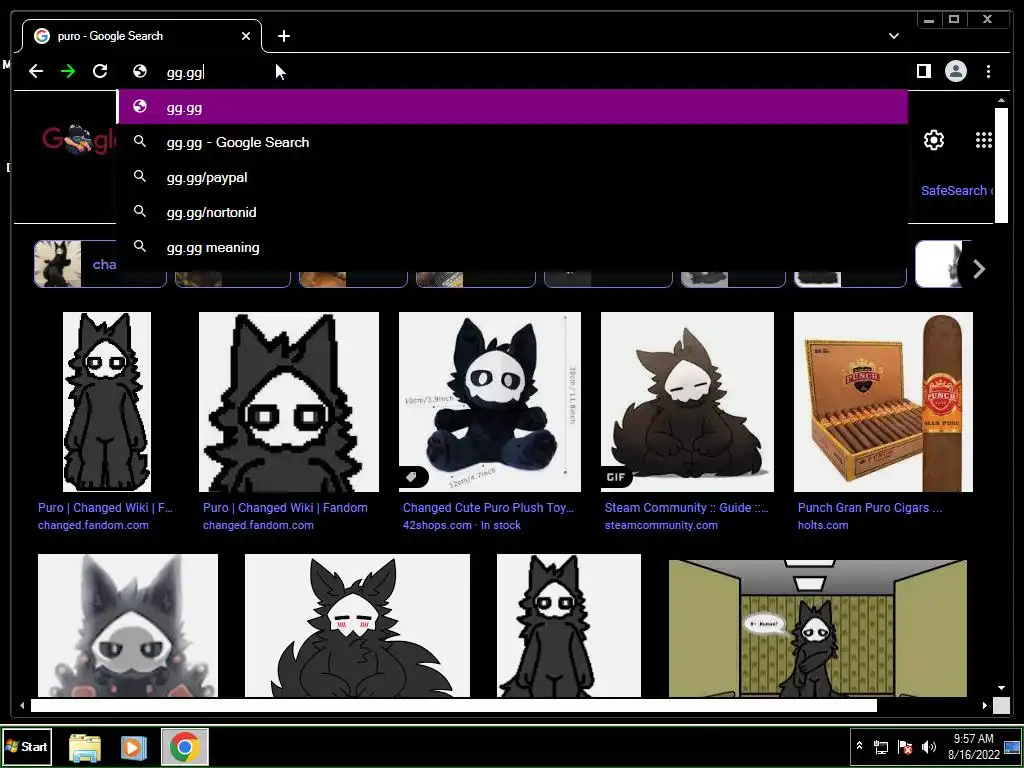
Task: Reload the page with the refresh icon
Action: [x=100, y=71]
